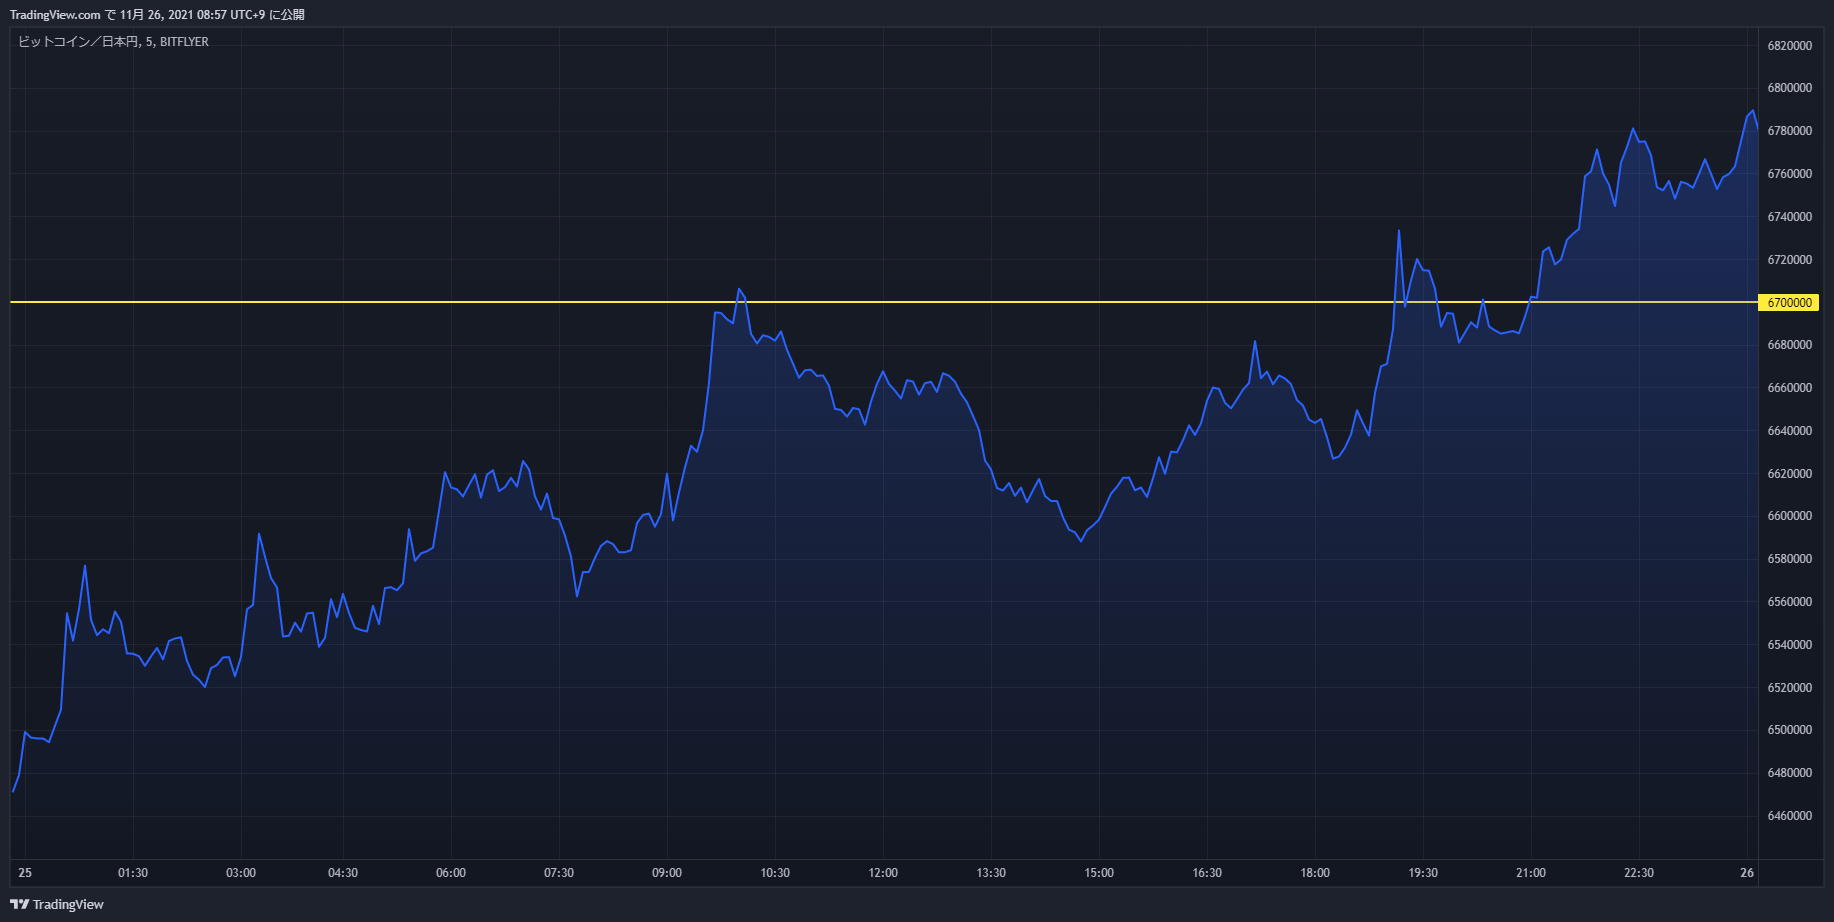Click the 6680000 price axis label
Image resolution: width=1834 pixels, height=922 pixels.
[1790, 345]
